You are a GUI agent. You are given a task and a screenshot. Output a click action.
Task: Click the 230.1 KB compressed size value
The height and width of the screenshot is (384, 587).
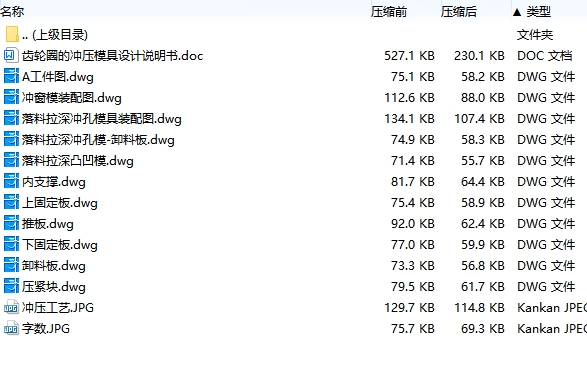(479, 56)
